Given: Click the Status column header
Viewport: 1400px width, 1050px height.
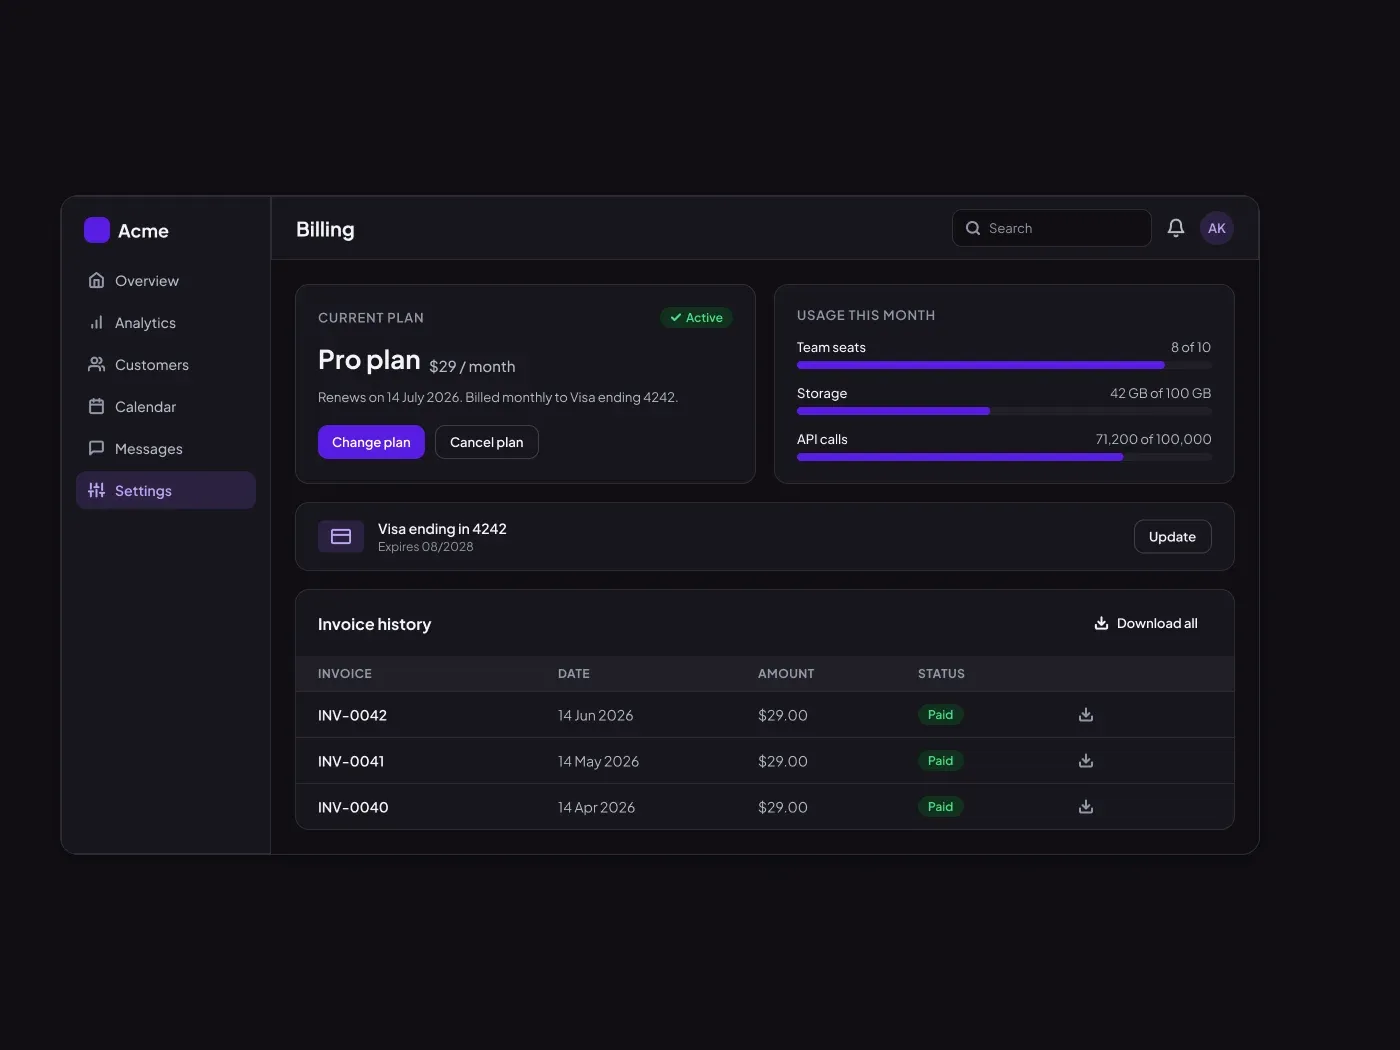Looking at the screenshot, I should 941,674.
